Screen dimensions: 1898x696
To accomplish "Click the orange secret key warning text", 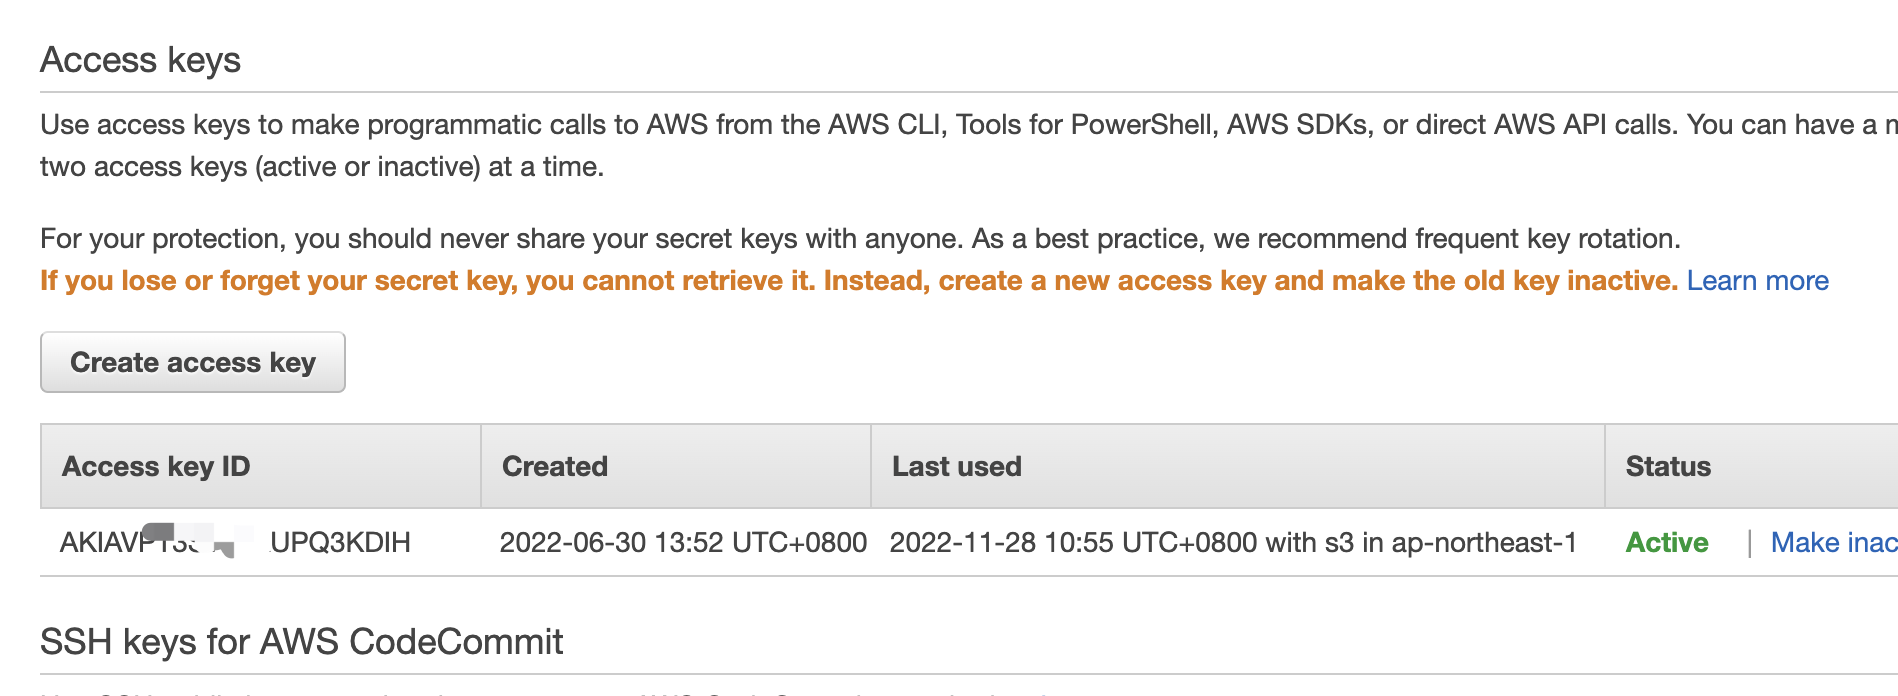I will [858, 281].
